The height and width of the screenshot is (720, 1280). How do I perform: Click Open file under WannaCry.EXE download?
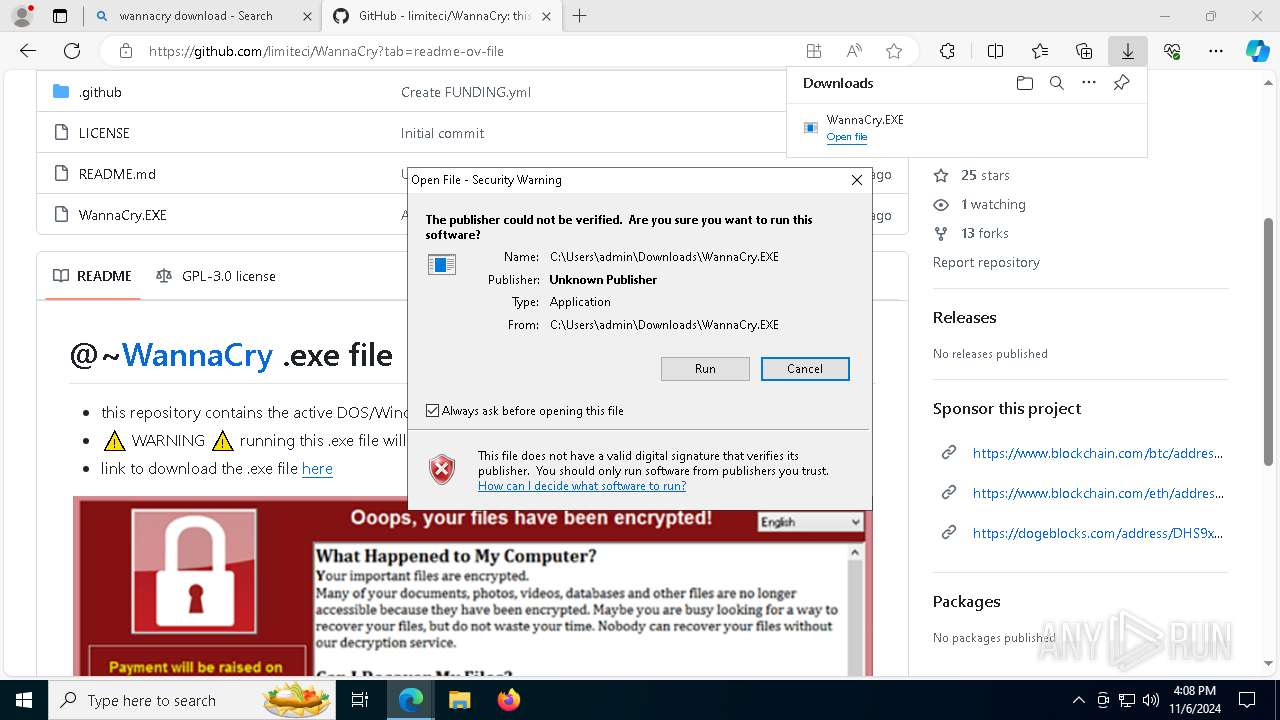coord(847,137)
